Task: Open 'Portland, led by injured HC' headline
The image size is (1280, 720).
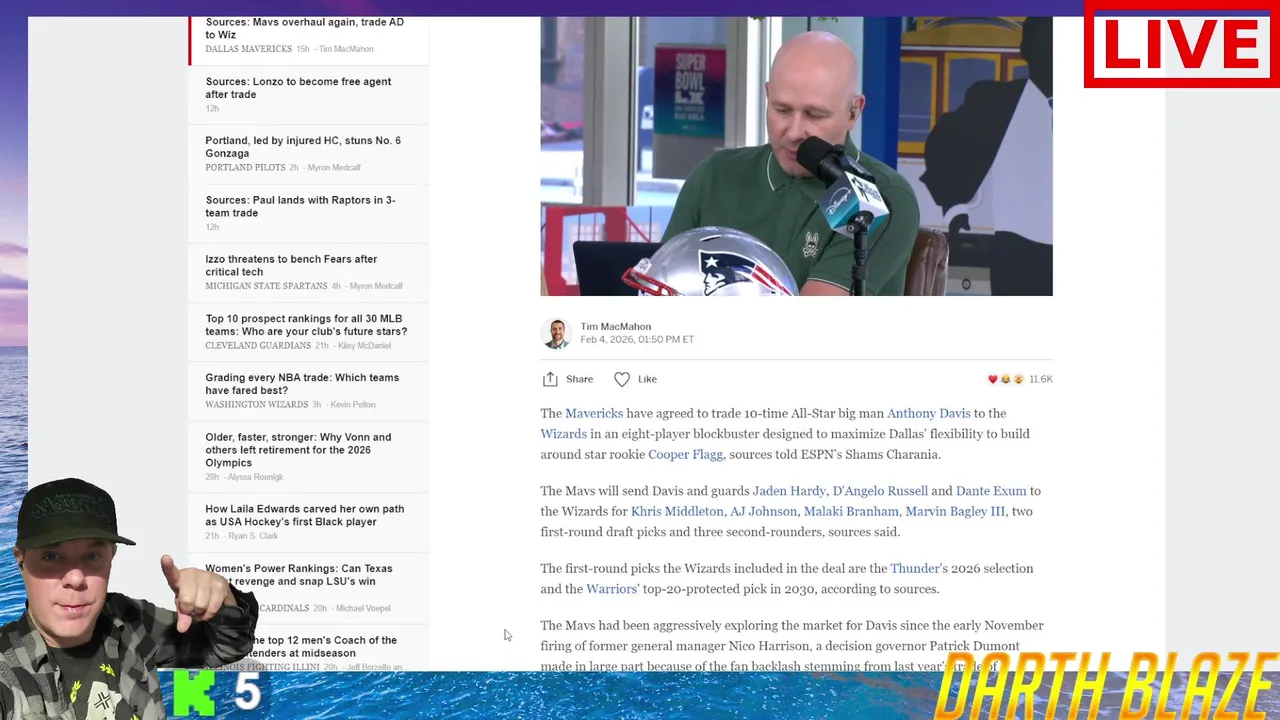Action: tap(303, 147)
